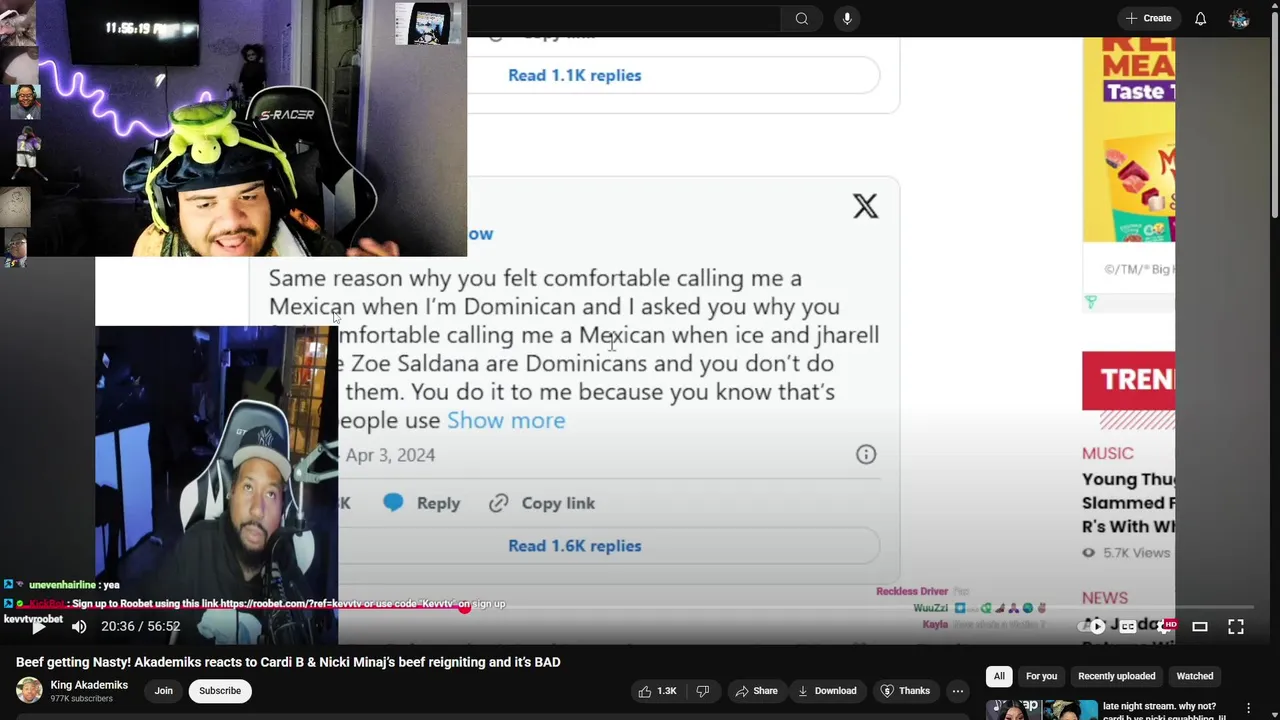The width and height of the screenshot is (1280, 720).
Task: Open options for late night stream video
Action: pos(1248,708)
